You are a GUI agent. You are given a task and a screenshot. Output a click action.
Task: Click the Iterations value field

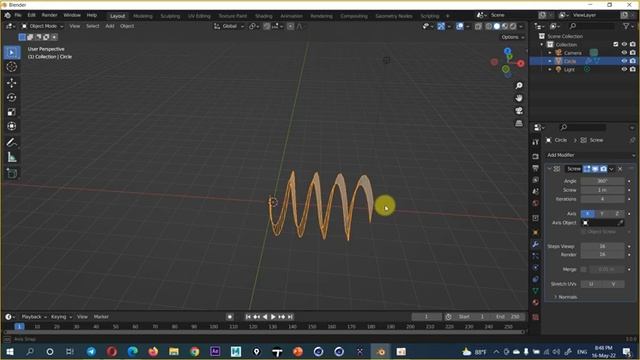(602, 199)
